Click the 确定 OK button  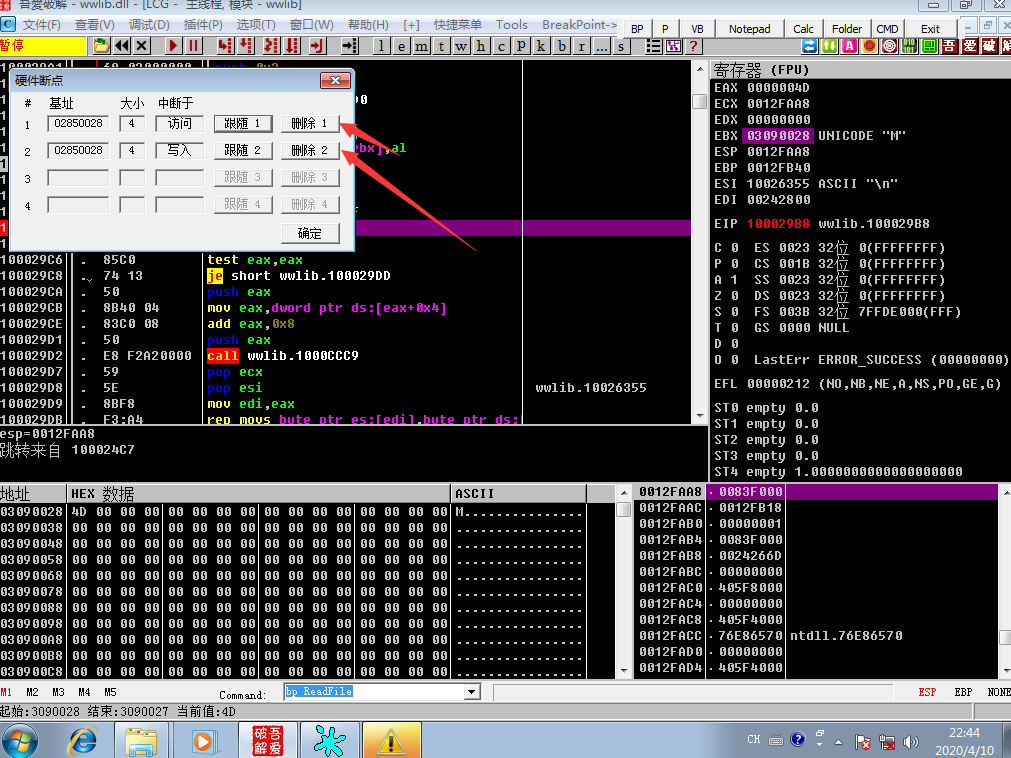tap(309, 233)
